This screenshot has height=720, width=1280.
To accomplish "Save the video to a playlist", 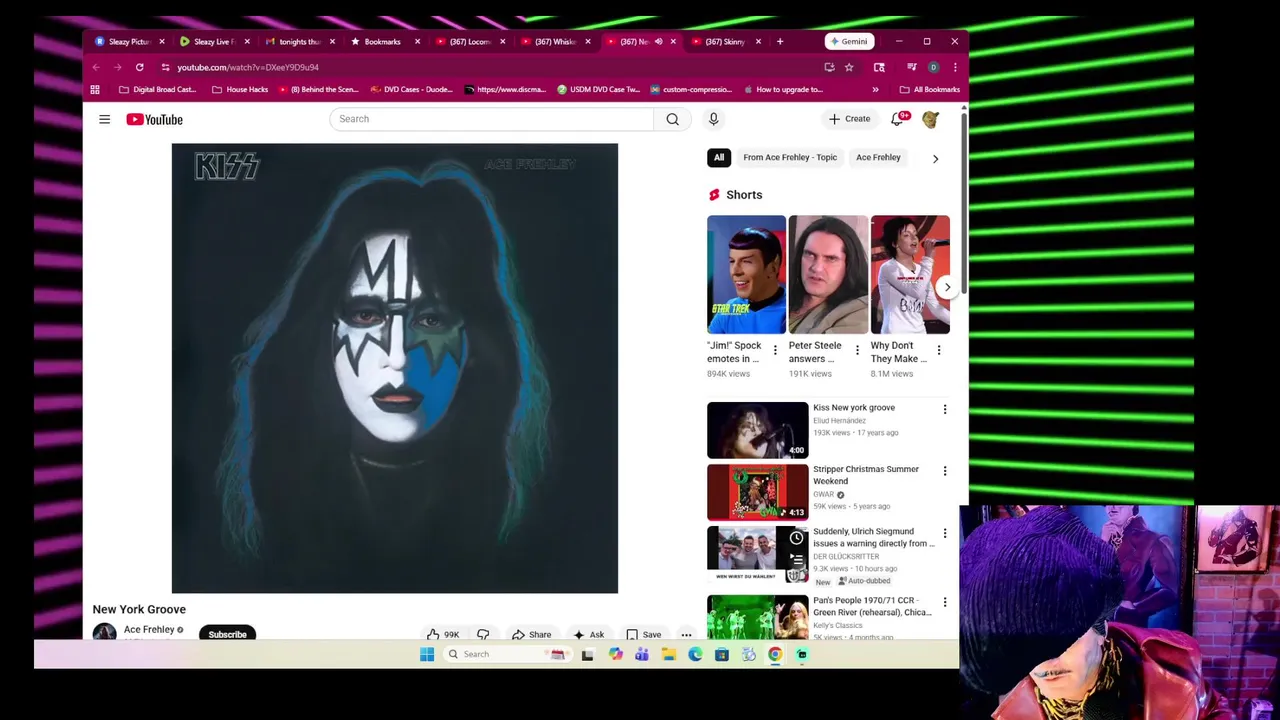I will point(643,634).
